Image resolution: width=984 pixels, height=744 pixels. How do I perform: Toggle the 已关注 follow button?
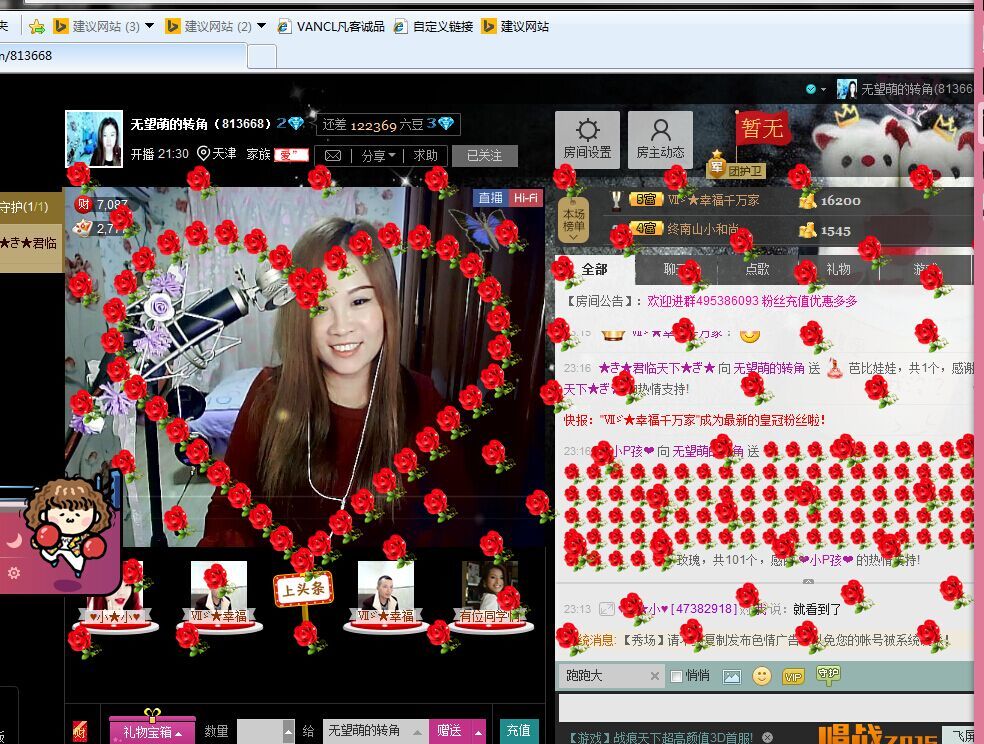pyautogui.click(x=484, y=156)
